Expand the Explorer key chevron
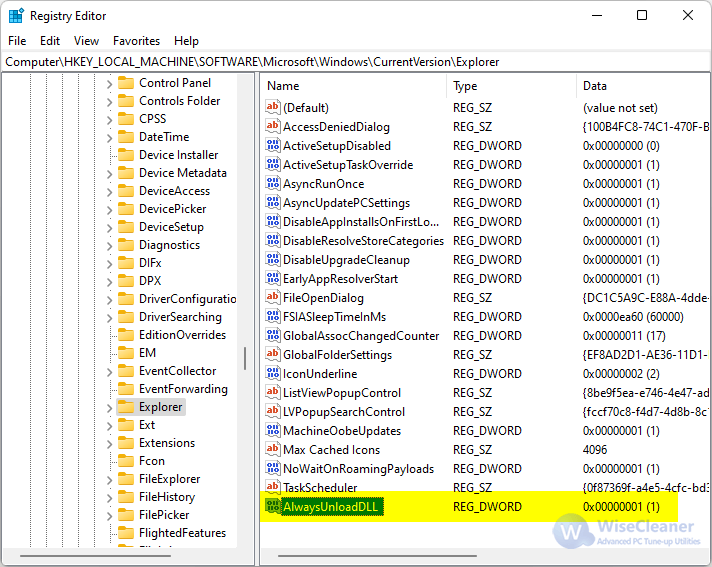 (109, 408)
